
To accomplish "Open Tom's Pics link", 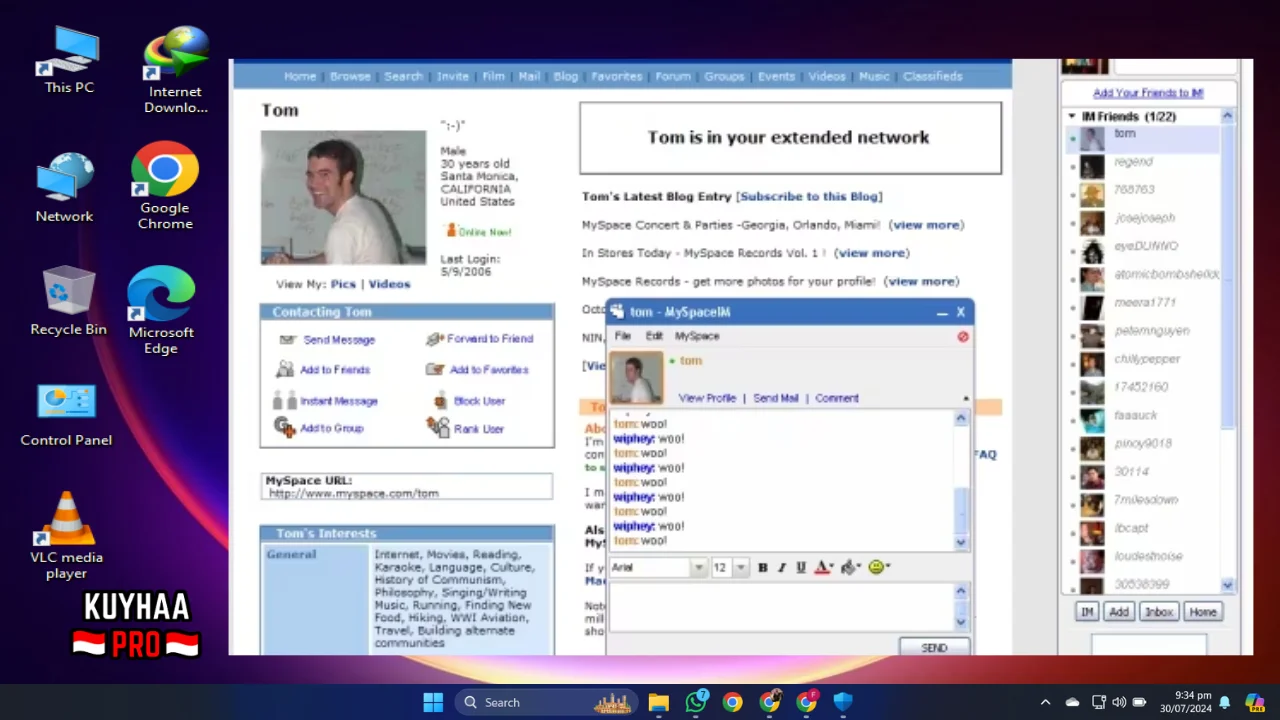I will click(x=343, y=284).
